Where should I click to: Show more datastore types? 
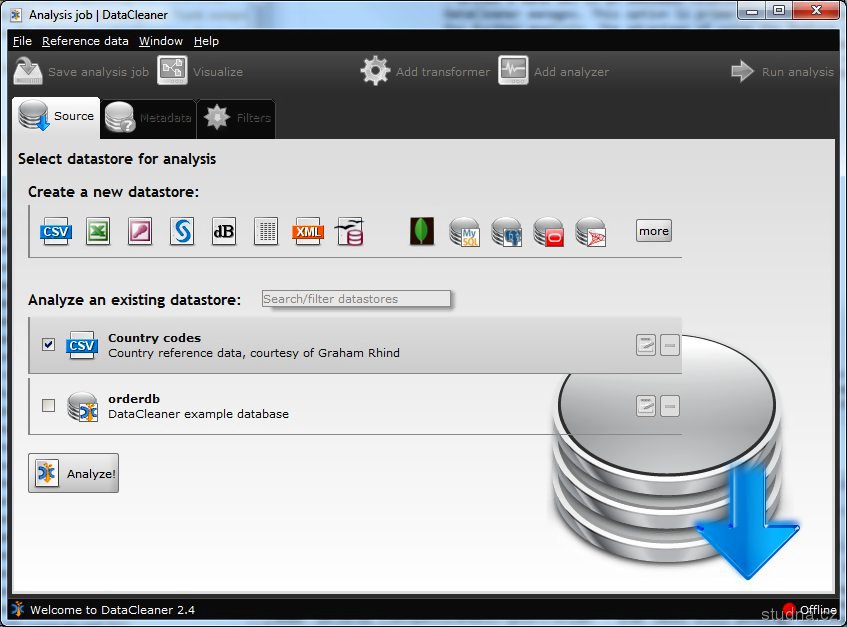click(x=654, y=231)
